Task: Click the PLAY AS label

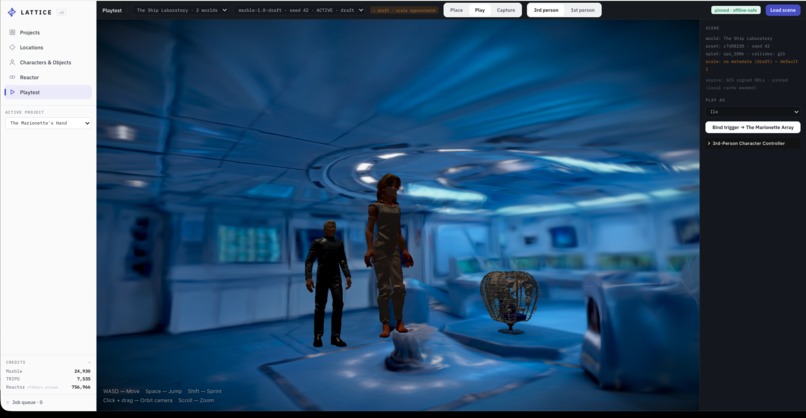Action: (x=715, y=100)
